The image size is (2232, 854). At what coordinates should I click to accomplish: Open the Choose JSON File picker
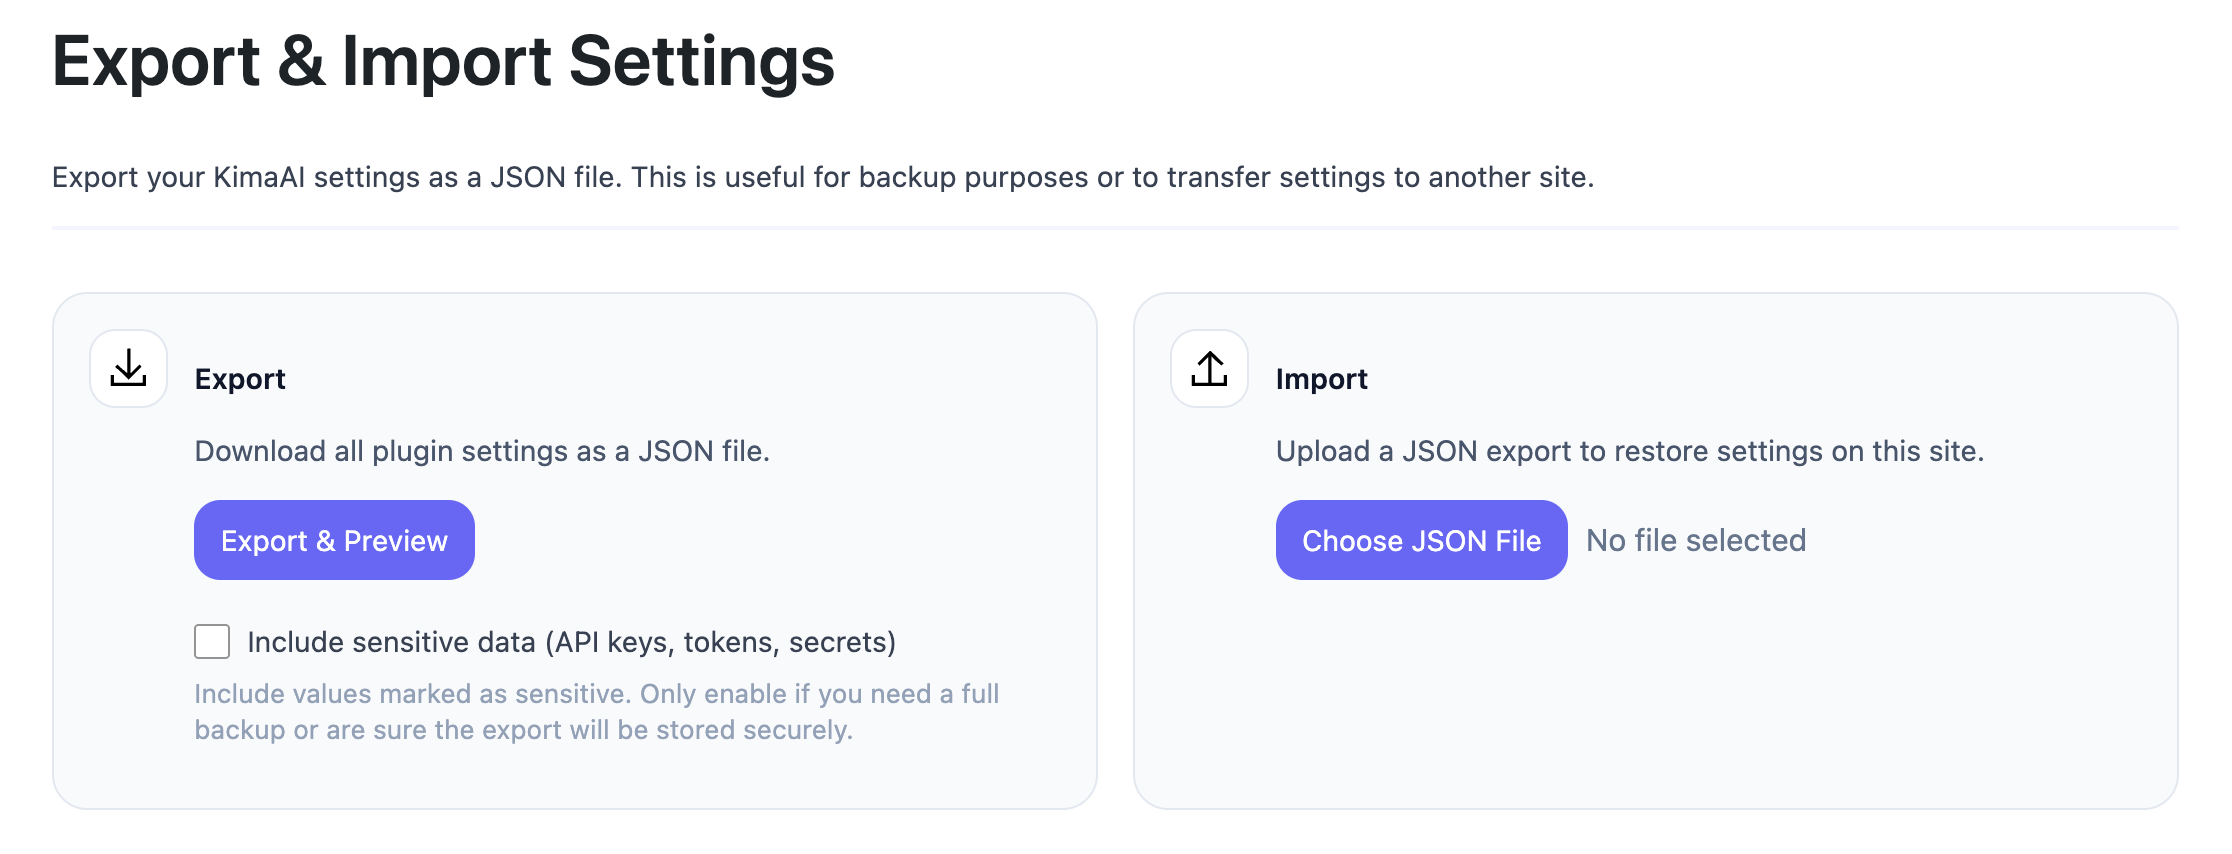1421,540
